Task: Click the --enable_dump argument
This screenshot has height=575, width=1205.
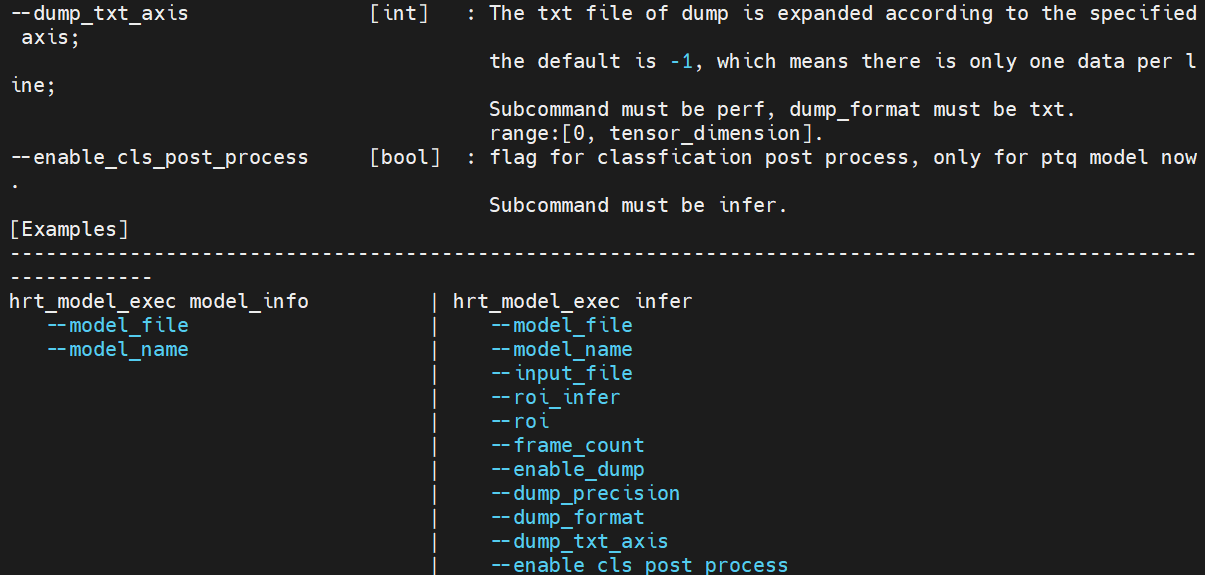Action: coord(567,470)
